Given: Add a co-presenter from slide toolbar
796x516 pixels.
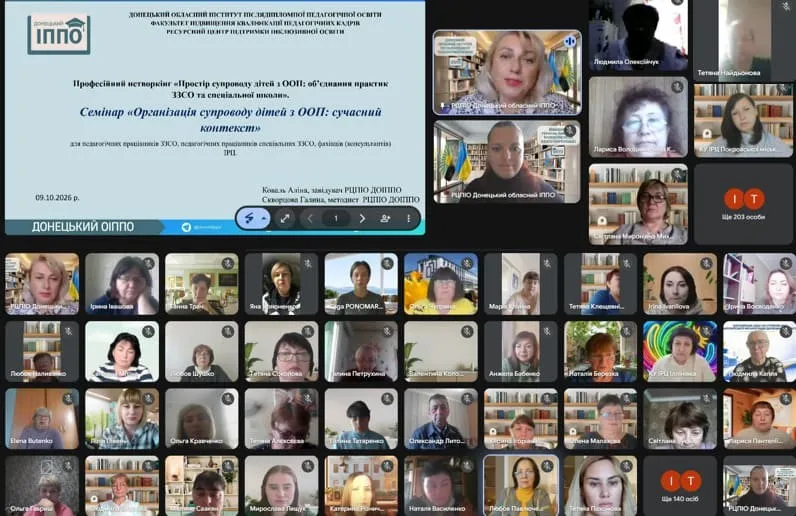Looking at the screenshot, I should [385, 218].
